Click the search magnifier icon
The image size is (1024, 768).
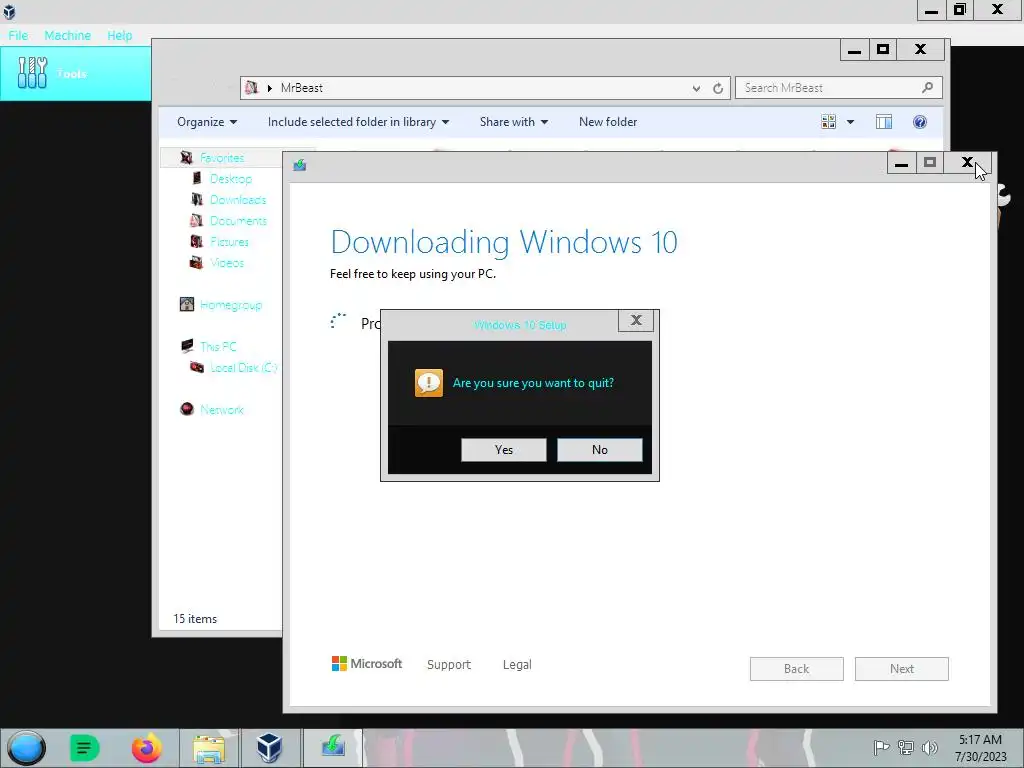(x=927, y=88)
